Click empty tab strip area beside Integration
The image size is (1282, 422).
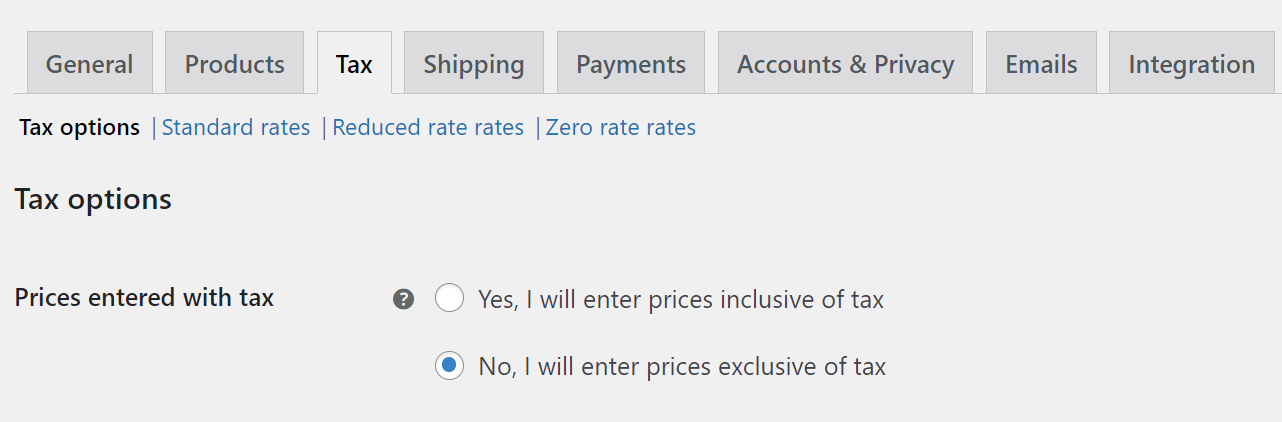pos(1278,63)
